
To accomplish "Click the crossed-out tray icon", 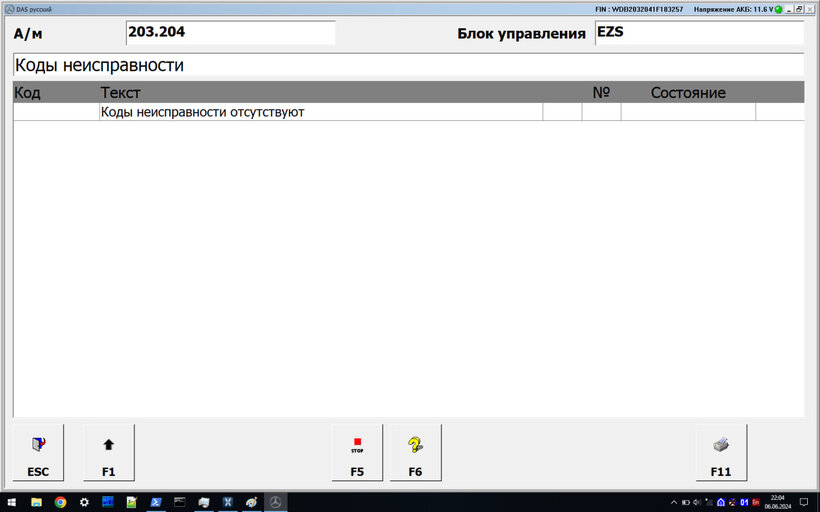I will [733, 503].
